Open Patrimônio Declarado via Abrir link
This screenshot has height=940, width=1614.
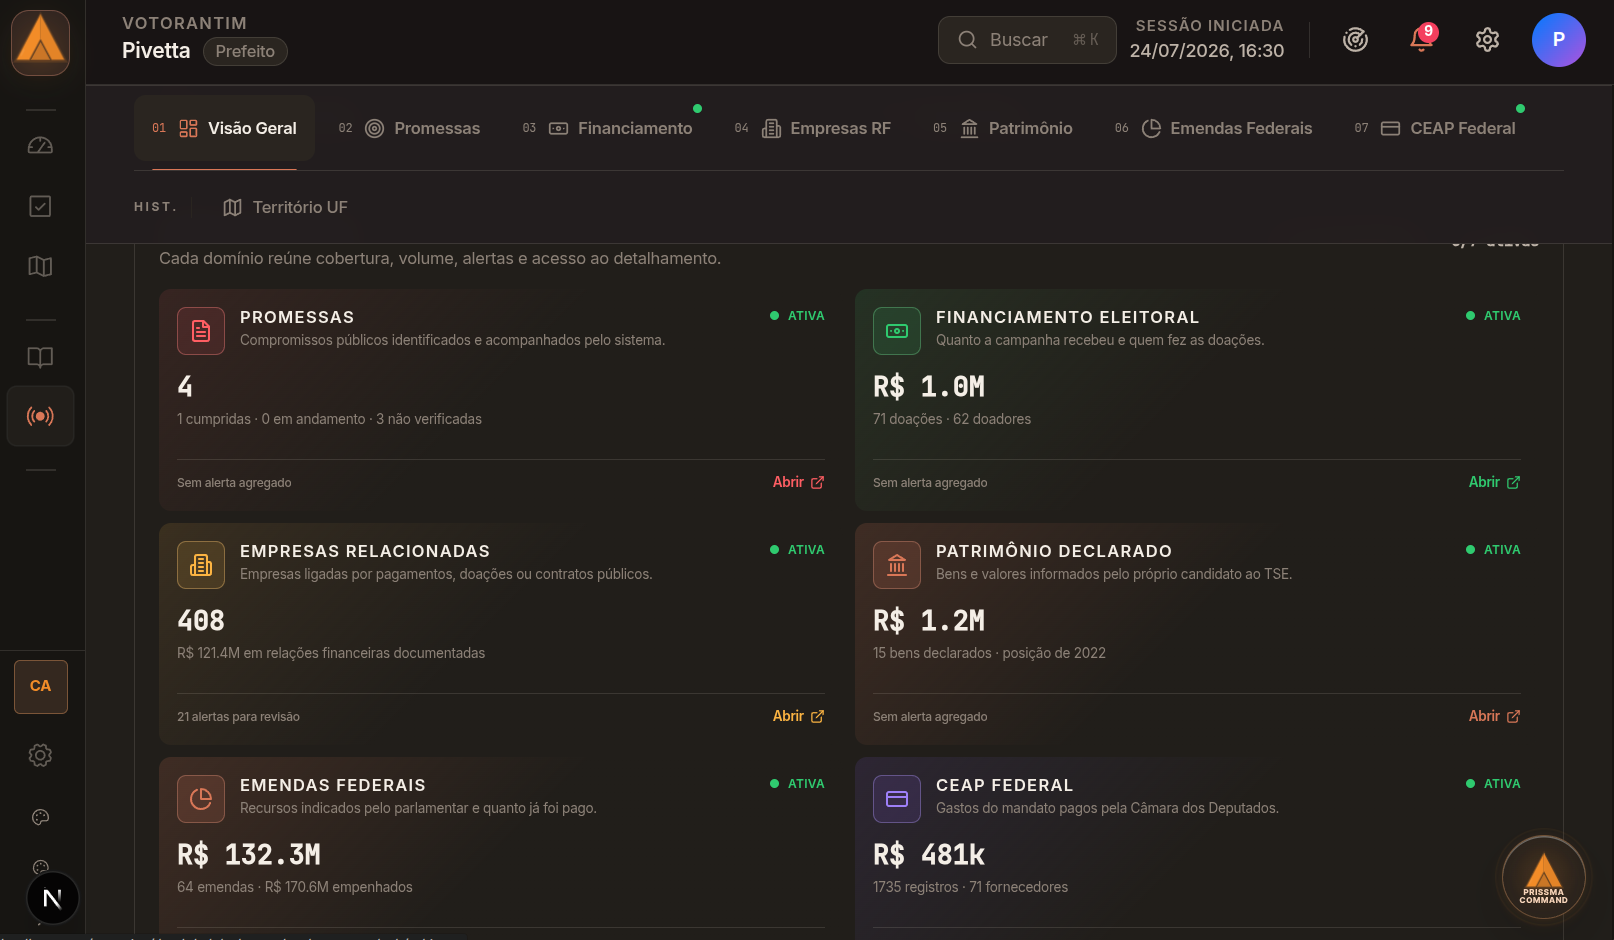pos(1494,716)
